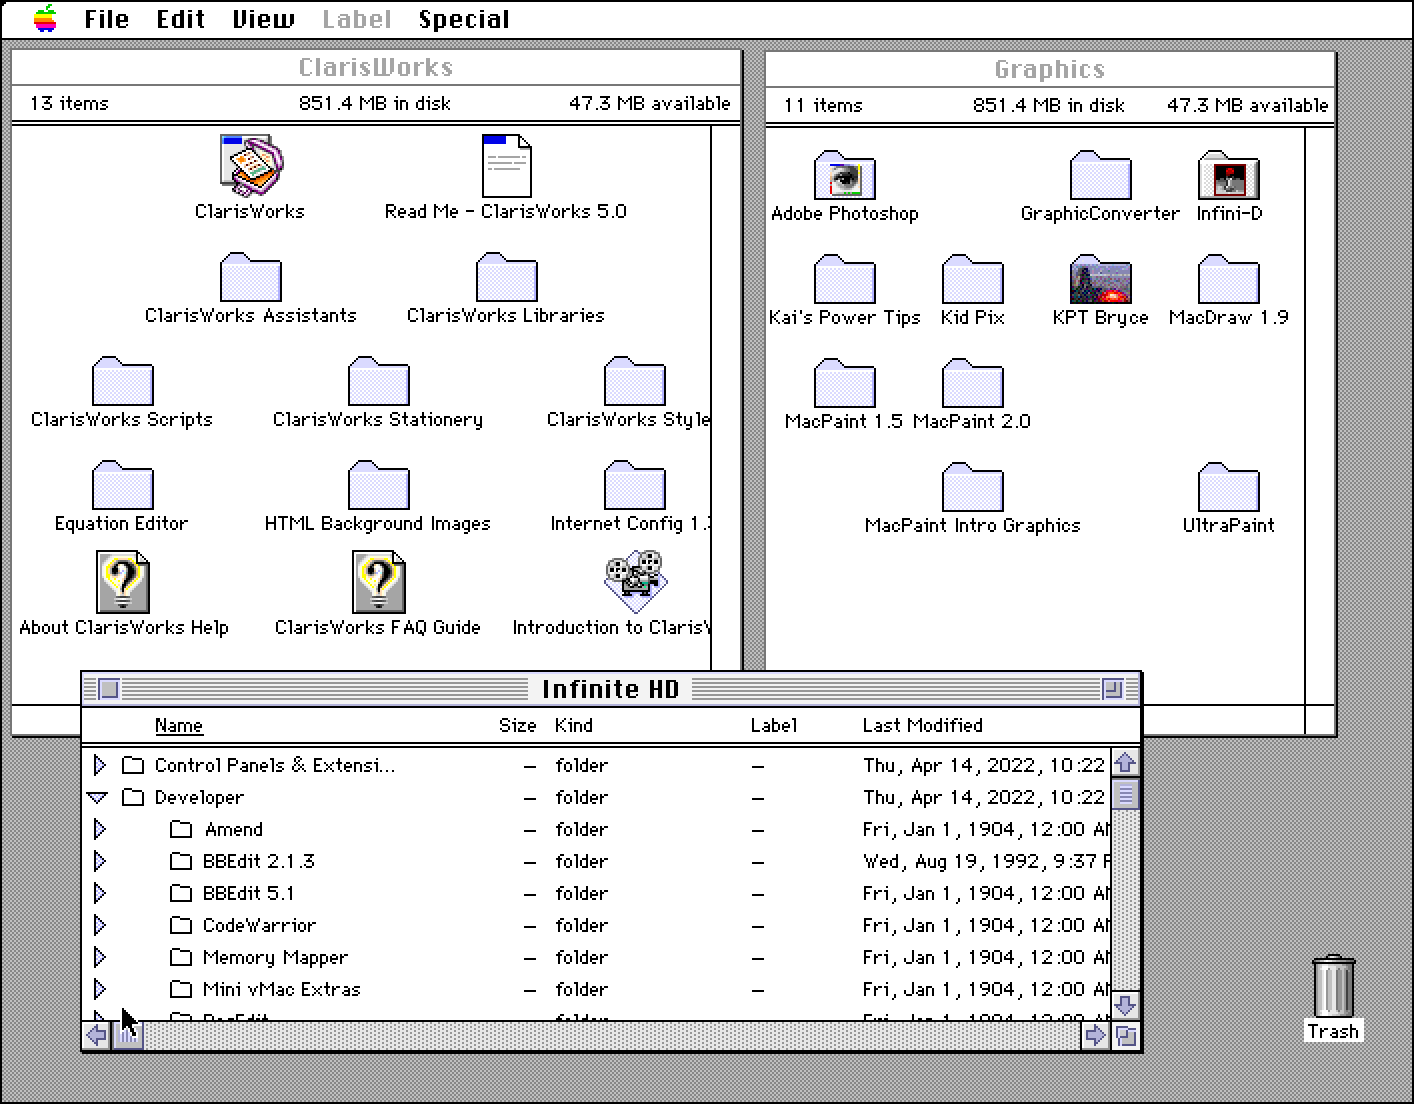Open the Apple menu

tap(45, 19)
